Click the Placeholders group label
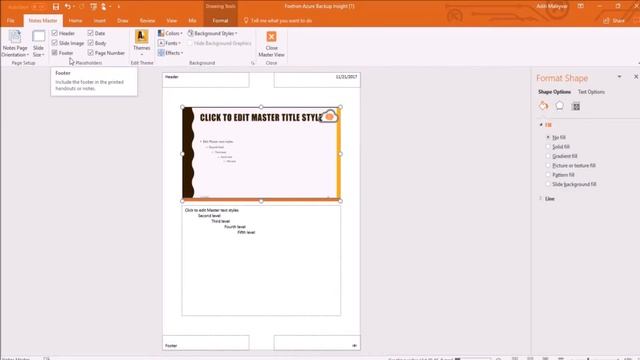This screenshot has height=360, width=640. (89, 63)
